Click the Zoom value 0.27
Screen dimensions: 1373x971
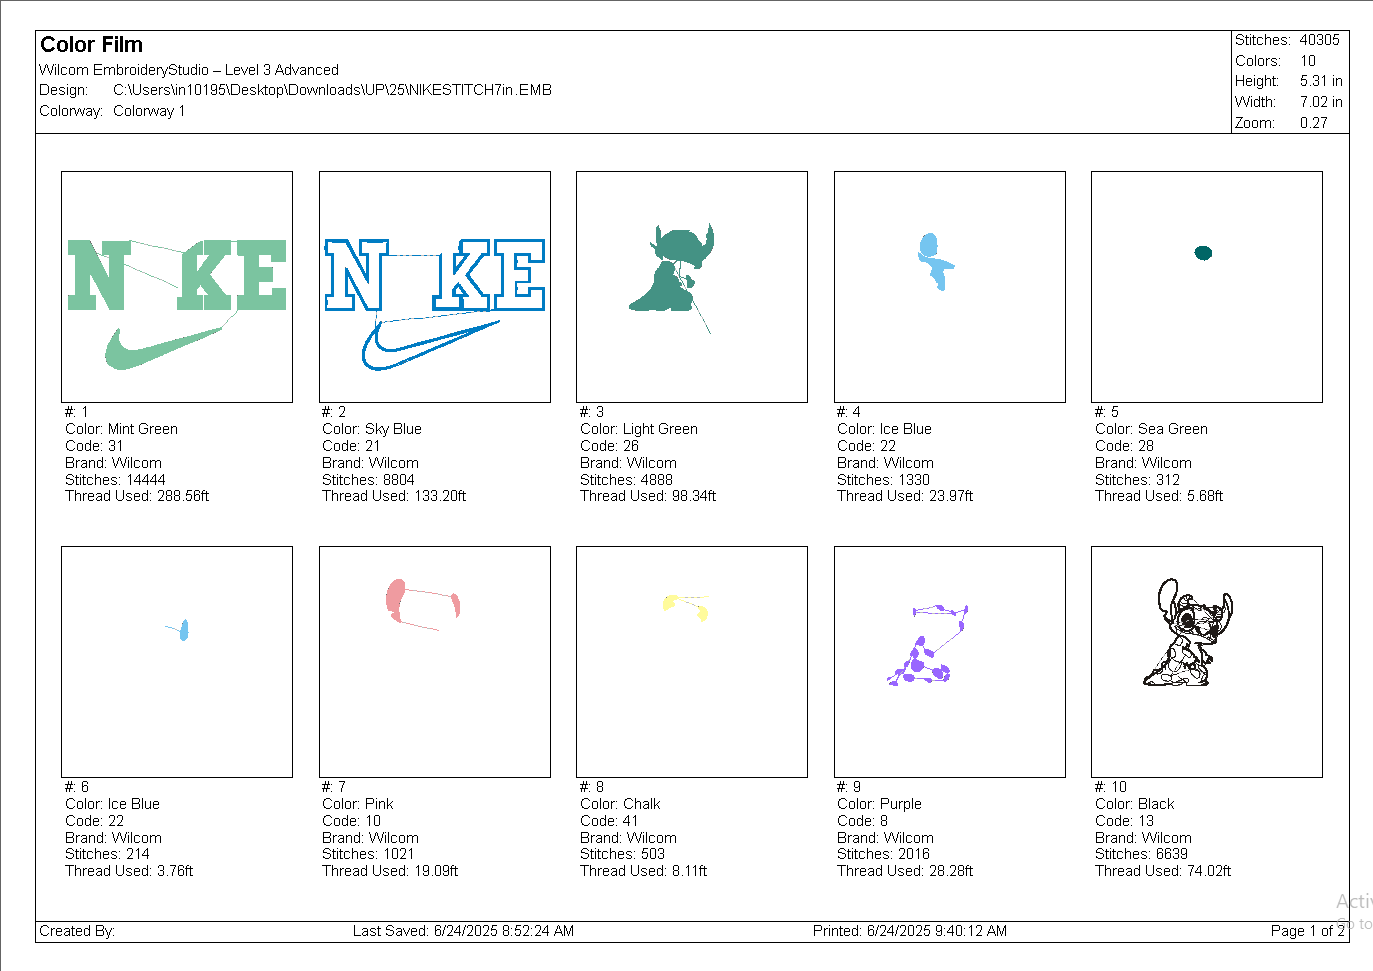(1314, 123)
